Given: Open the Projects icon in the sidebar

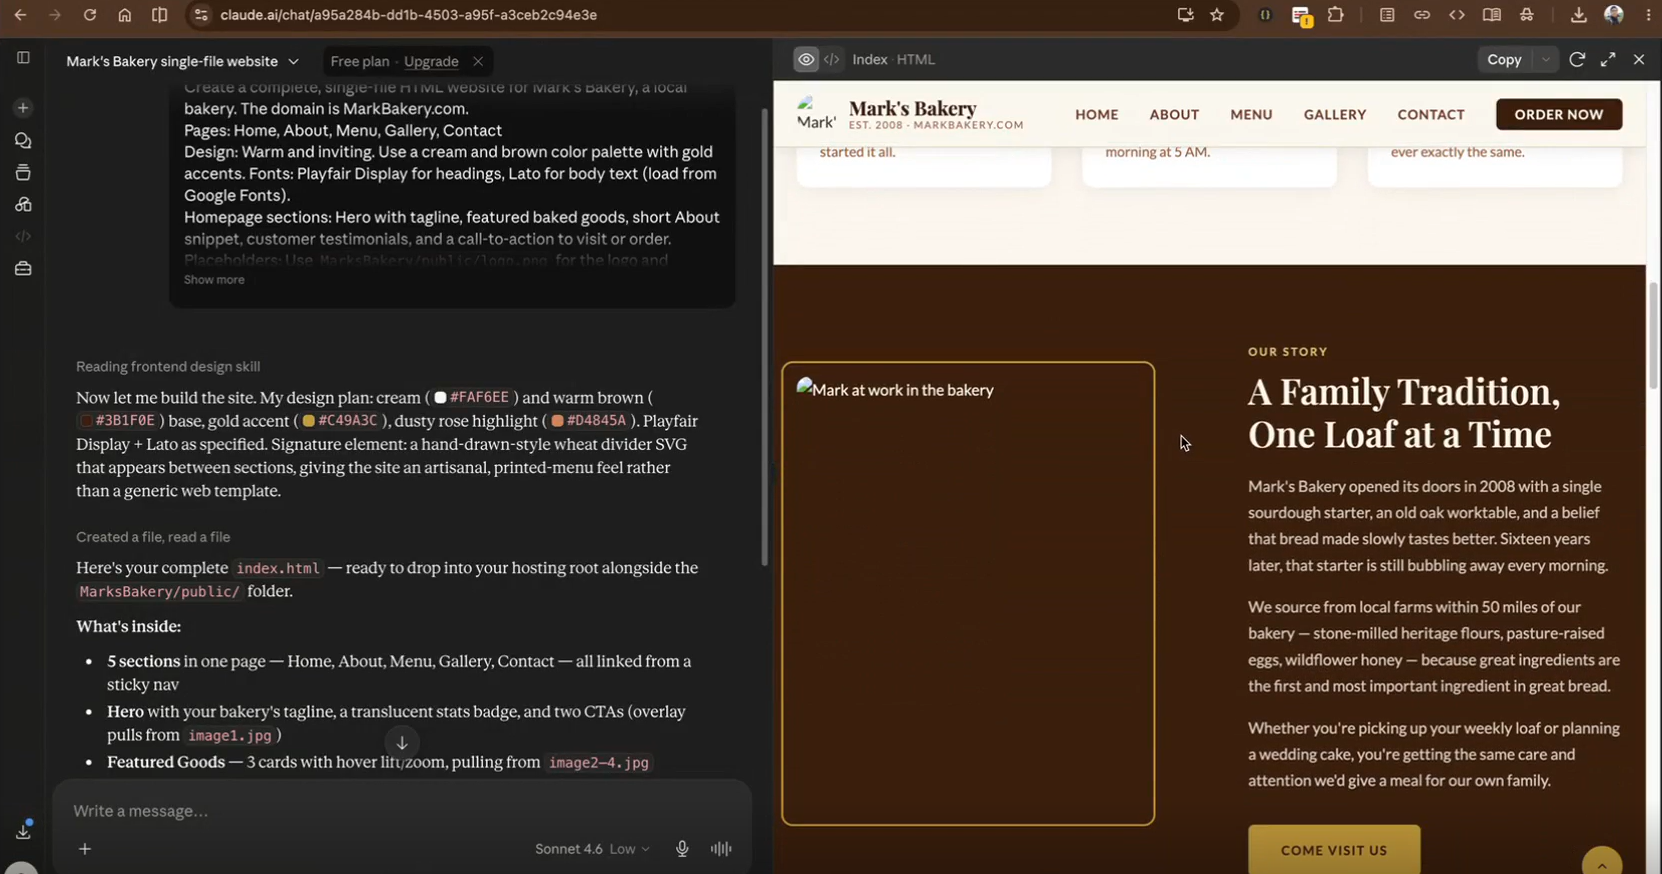Looking at the screenshot, I should click(x=23, y=173).
